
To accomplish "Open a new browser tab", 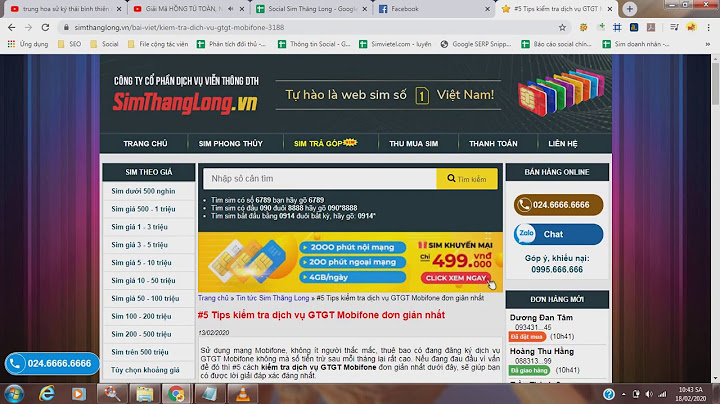I will click(x=630, y=9).
